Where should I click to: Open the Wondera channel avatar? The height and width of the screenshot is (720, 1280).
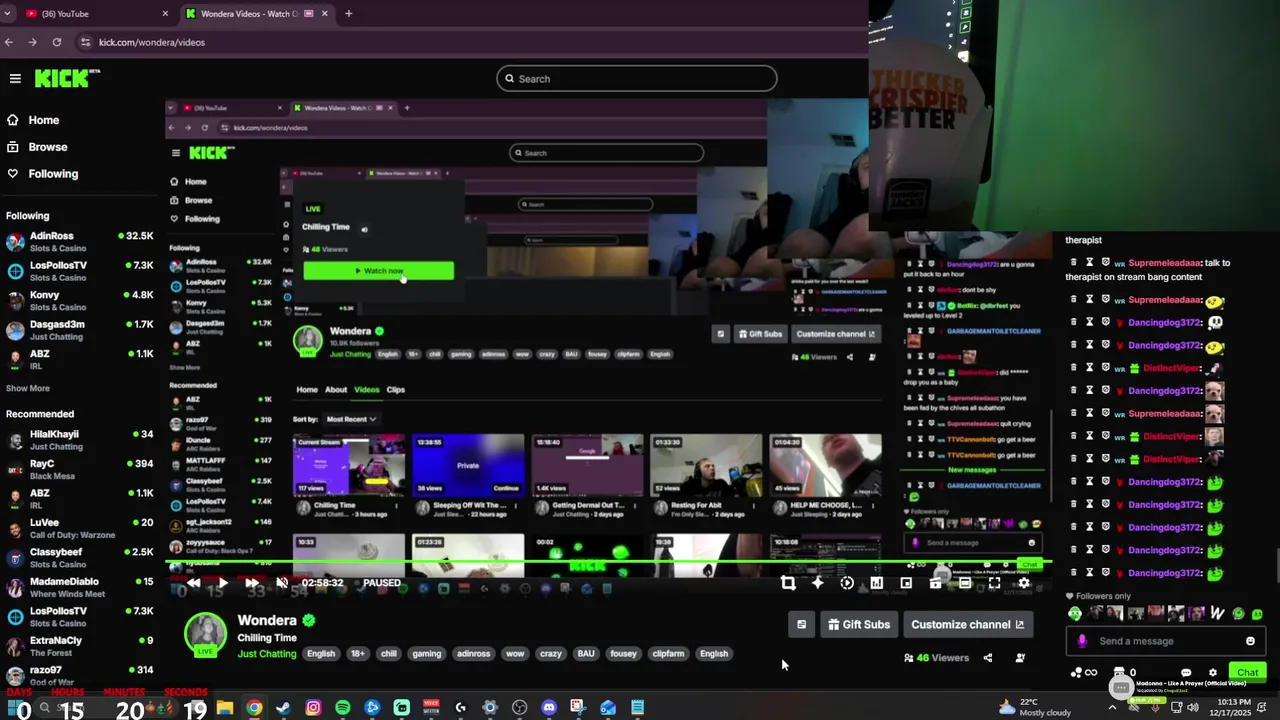coord(205,634)
